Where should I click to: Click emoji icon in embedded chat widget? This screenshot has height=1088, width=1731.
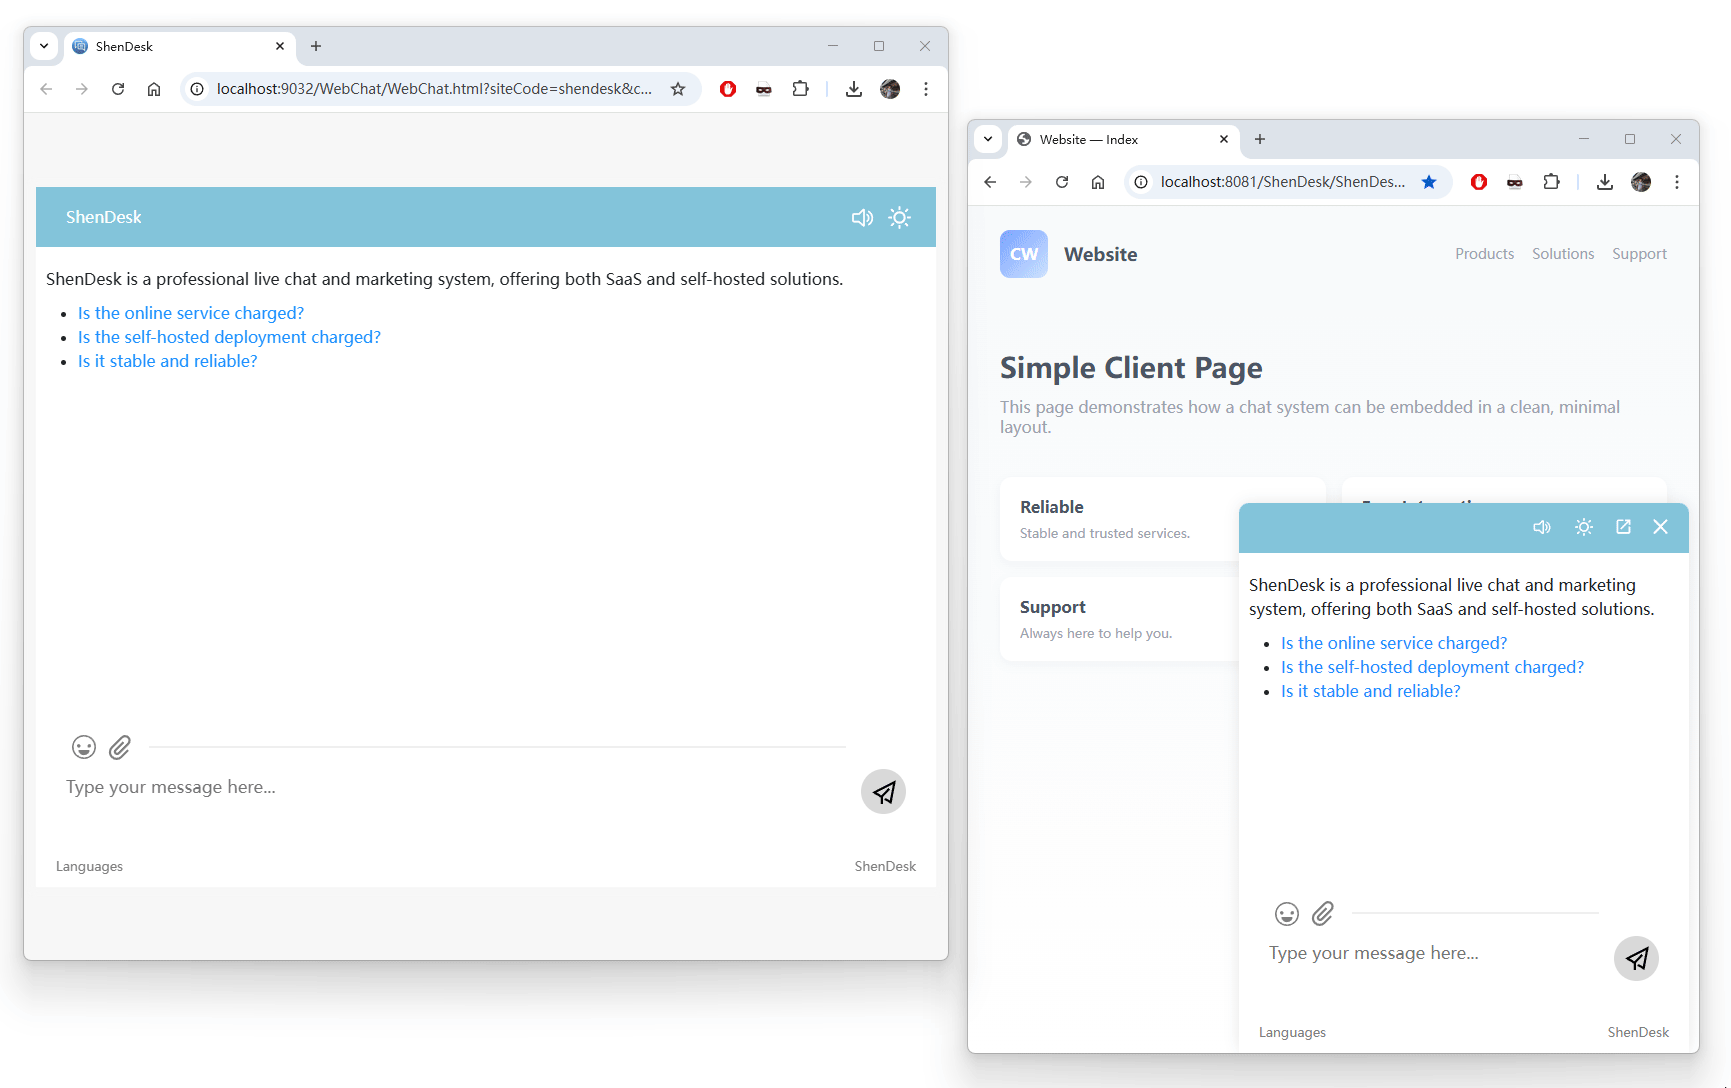pos(1286,914)
